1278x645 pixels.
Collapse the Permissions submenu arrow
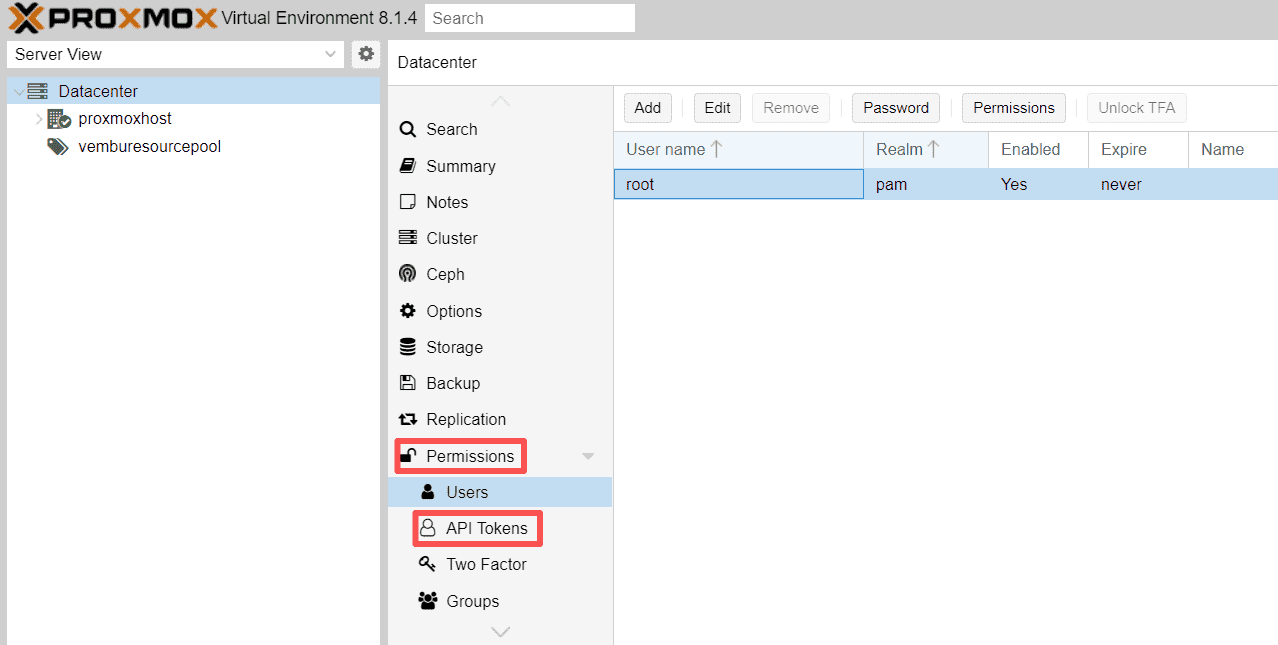(588, 456)
